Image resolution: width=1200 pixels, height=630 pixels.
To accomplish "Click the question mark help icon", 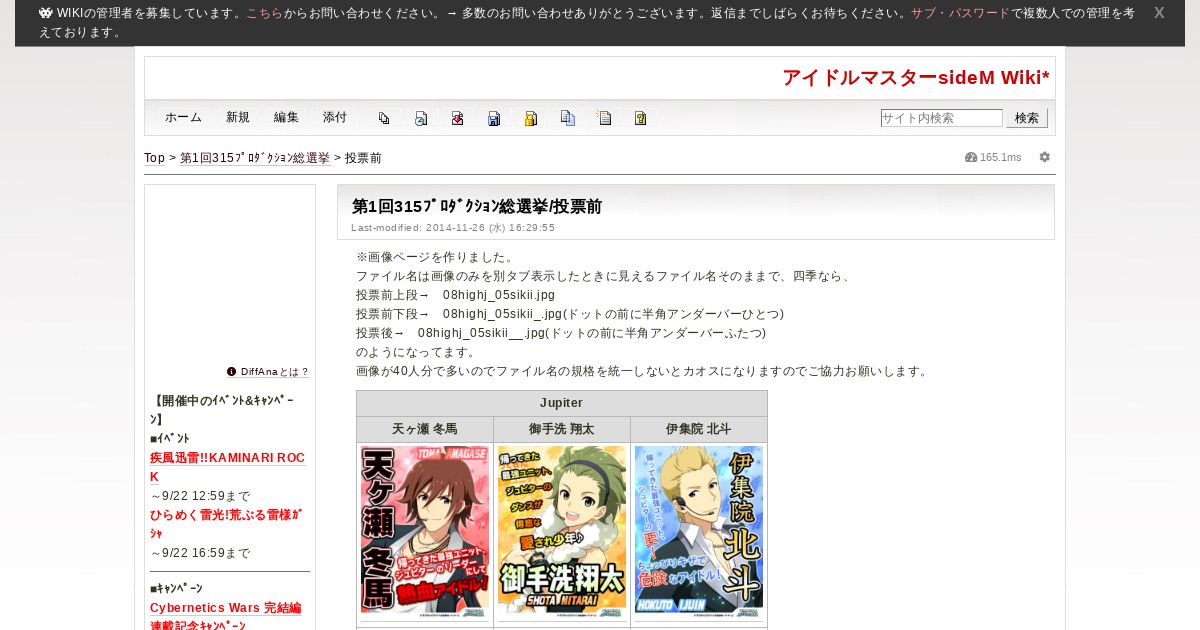I will click(x=641, y=118).
